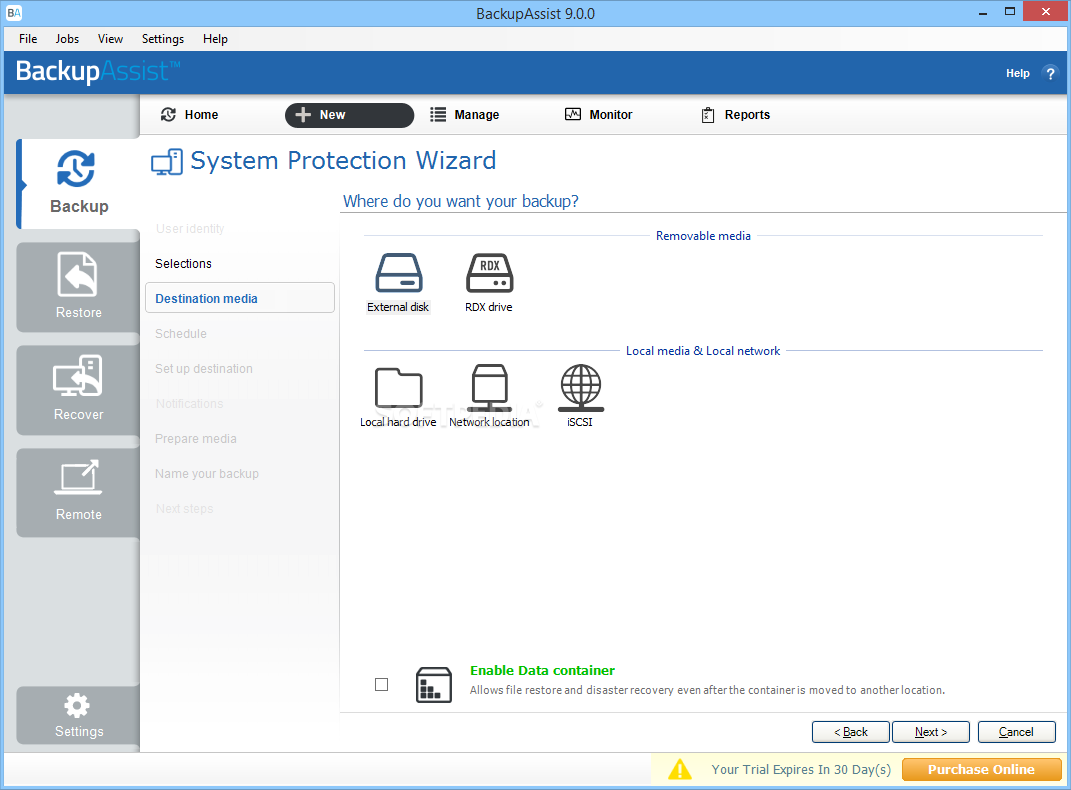The width and height of the screenshot is (1071, 790).
Task: Open the Monitor tab
Action: [x=598, y=115]
